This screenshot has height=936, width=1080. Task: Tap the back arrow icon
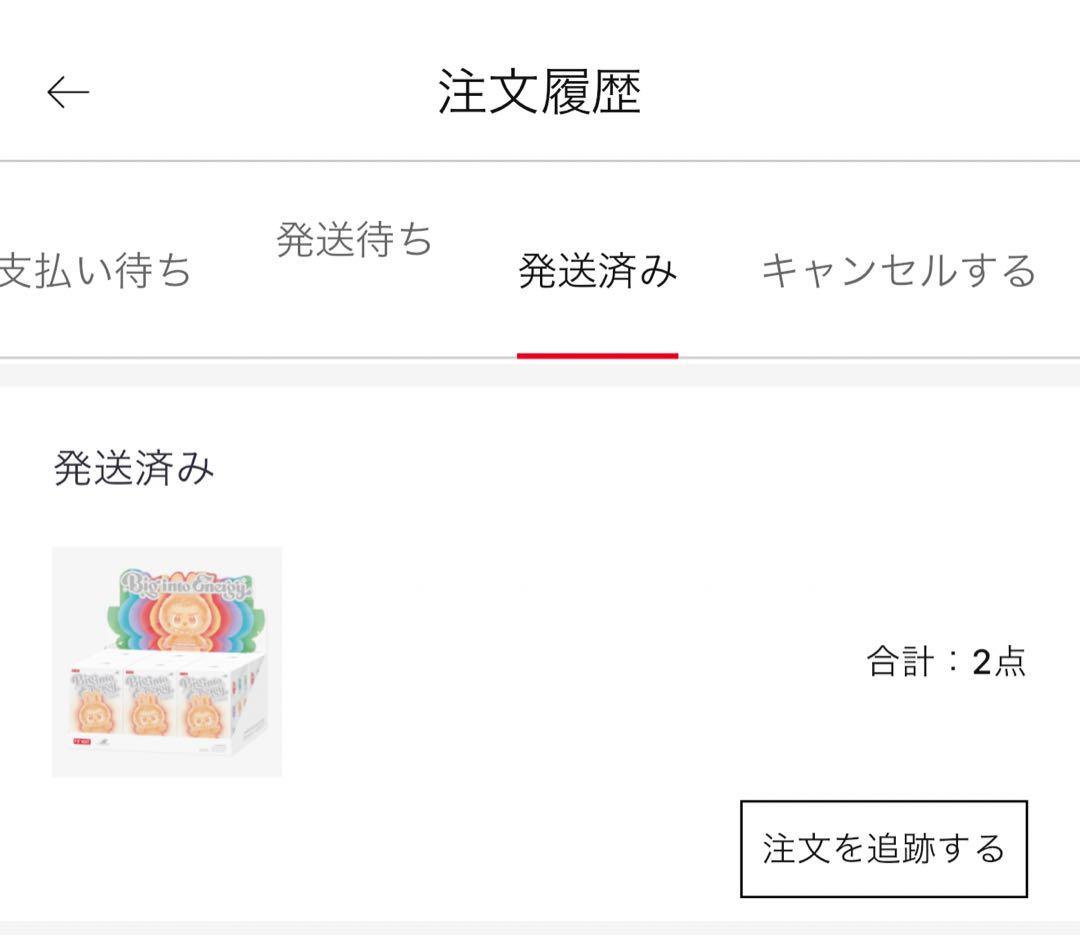pos(68,93)
